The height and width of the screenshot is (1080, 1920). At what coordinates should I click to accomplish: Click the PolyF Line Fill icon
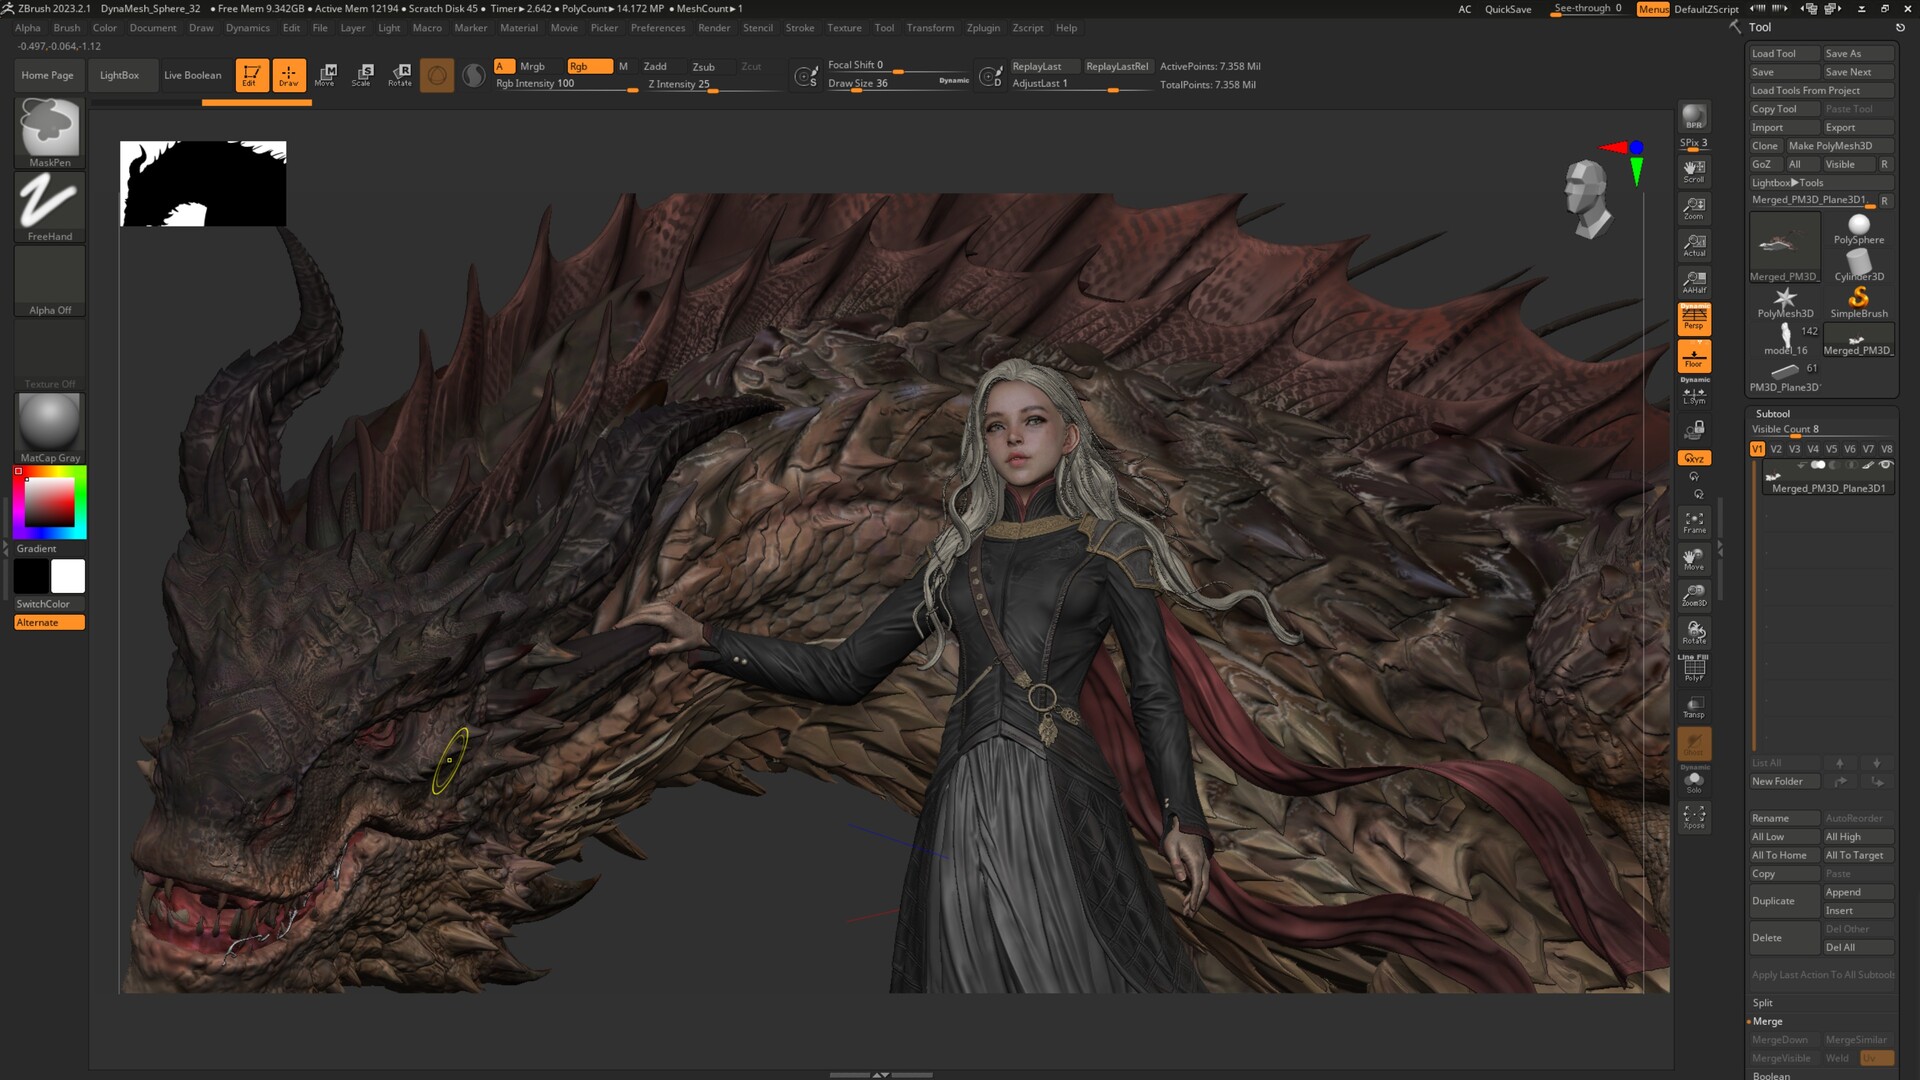coord(1693,669)
